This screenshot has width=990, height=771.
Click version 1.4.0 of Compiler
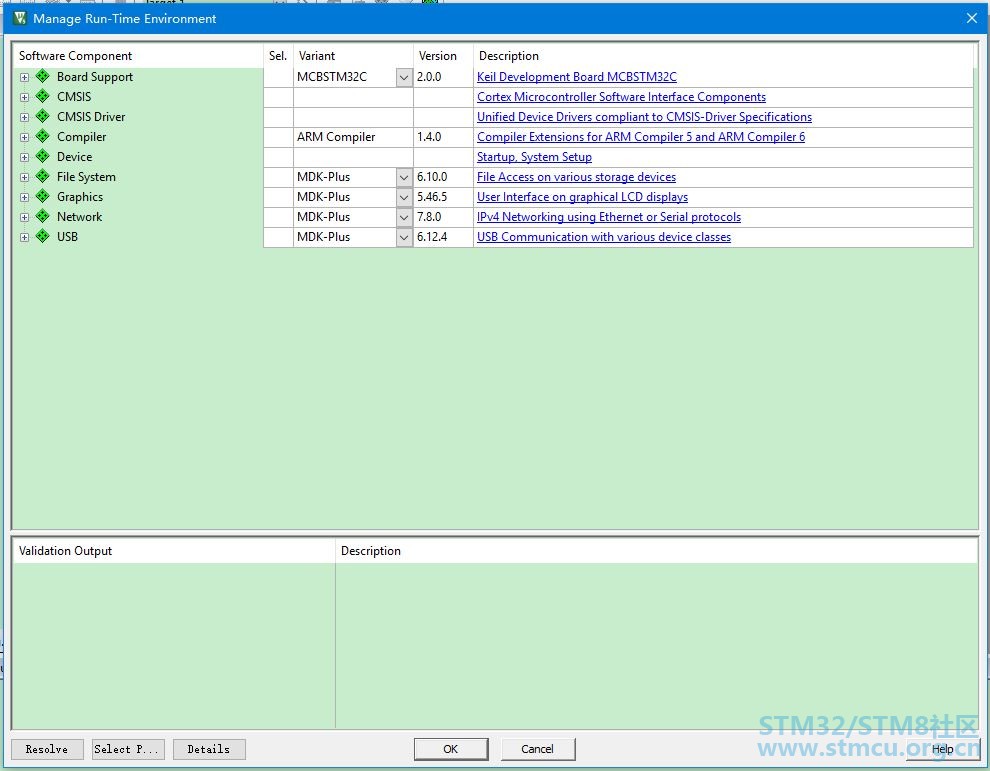(443, 137)
